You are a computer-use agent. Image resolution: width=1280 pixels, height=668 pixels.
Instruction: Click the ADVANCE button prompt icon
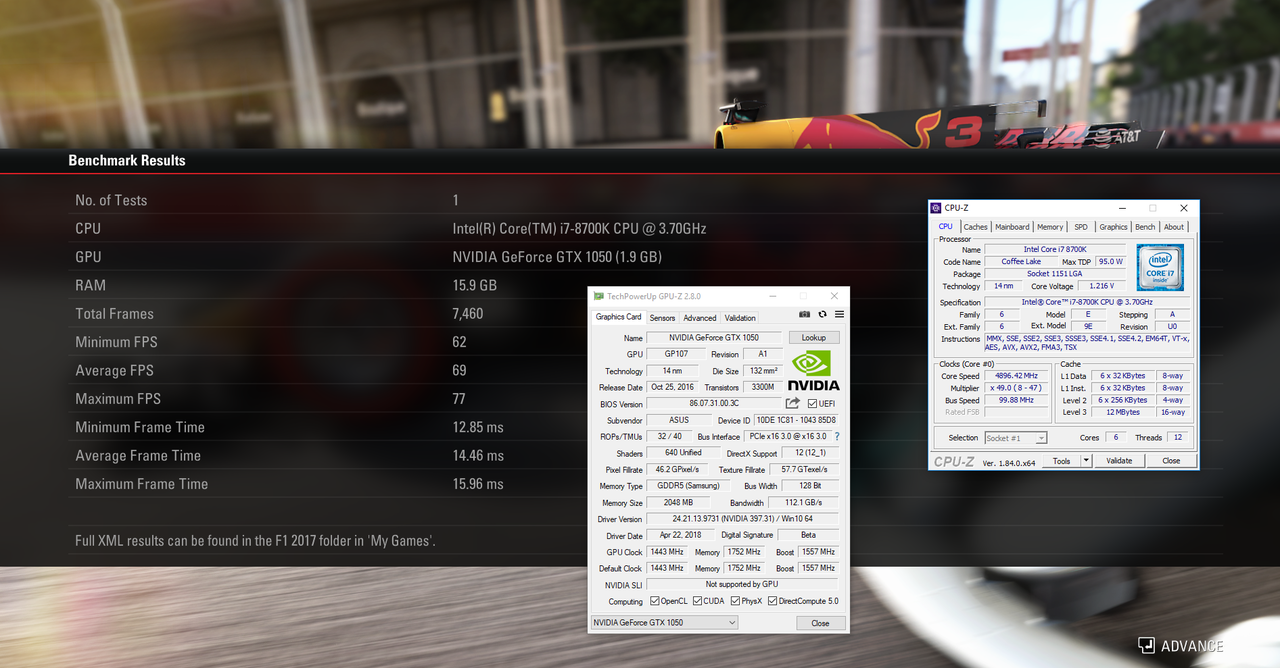point(1146,646)
